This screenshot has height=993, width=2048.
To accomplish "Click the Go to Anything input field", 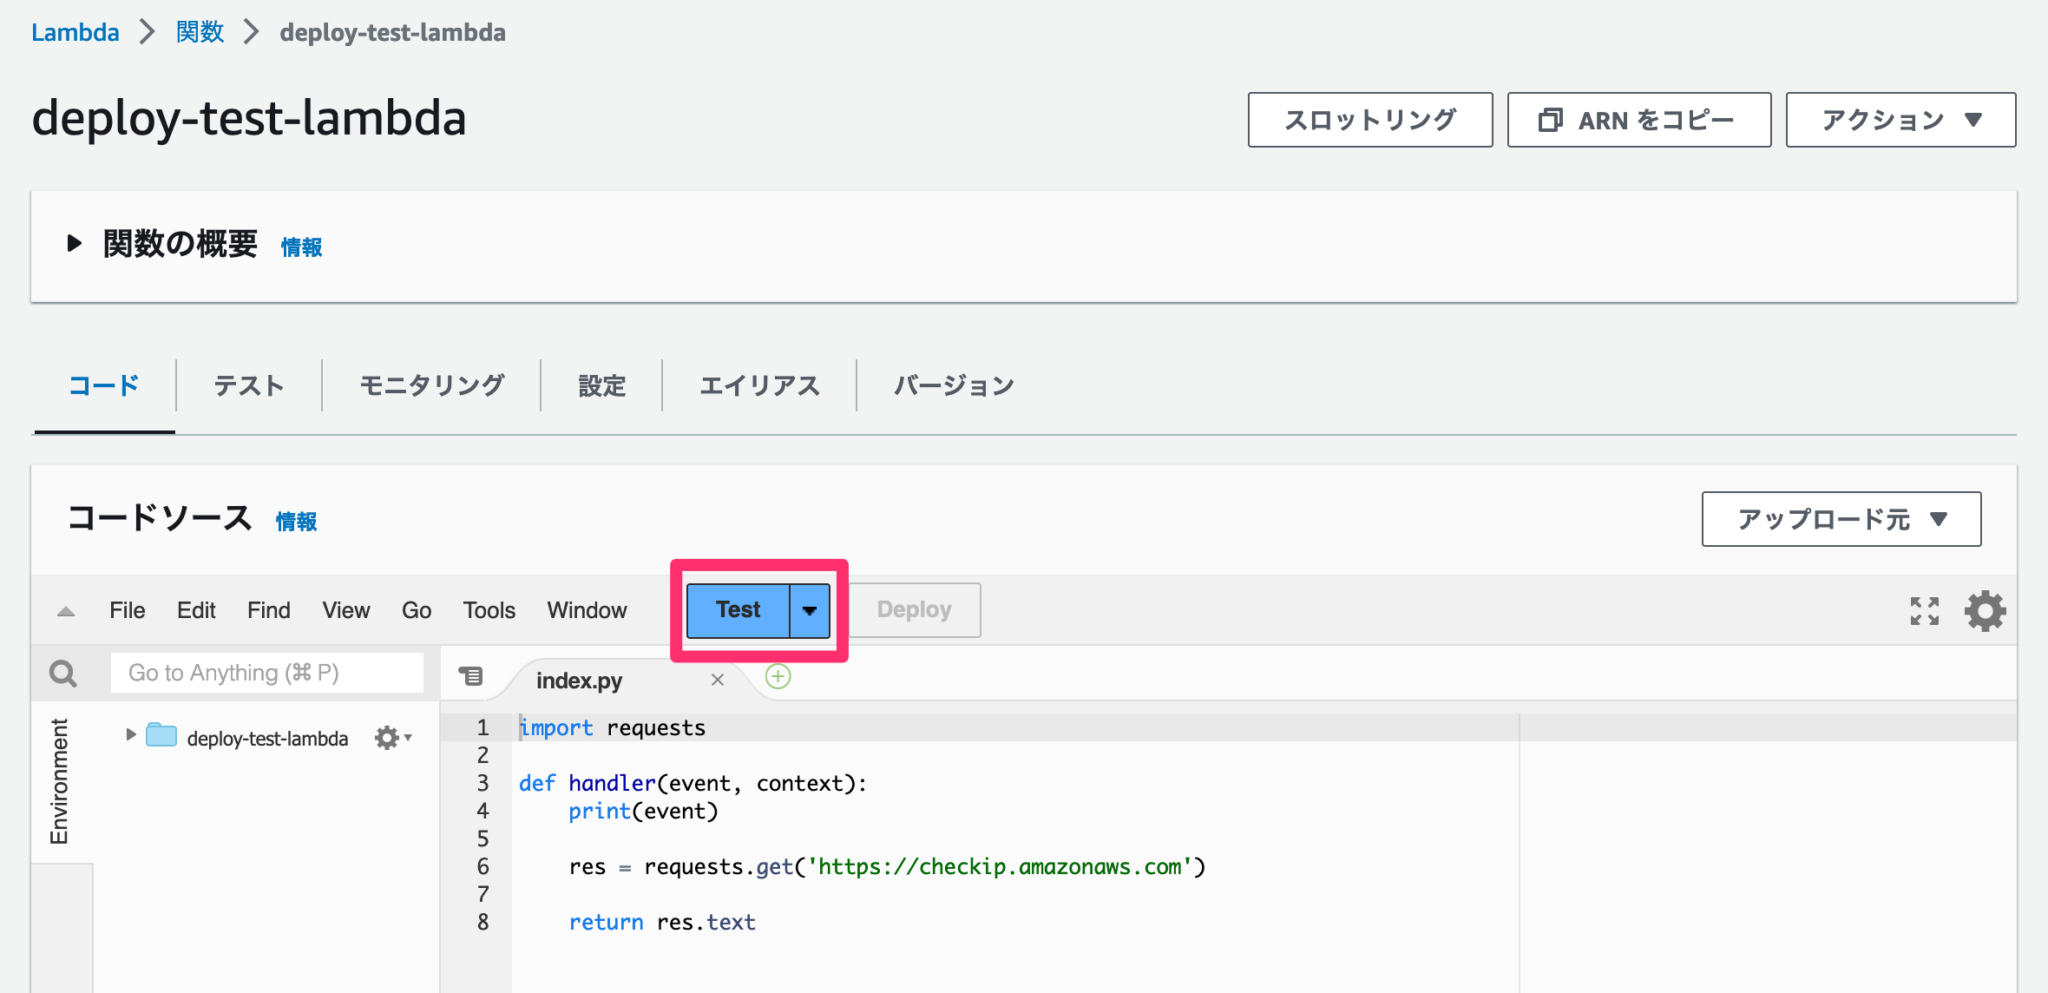I will (267, 672).
